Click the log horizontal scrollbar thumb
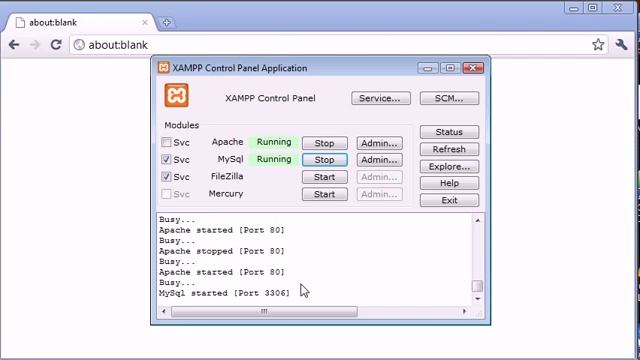Screen dimensions: 640x360 point(264,311)
